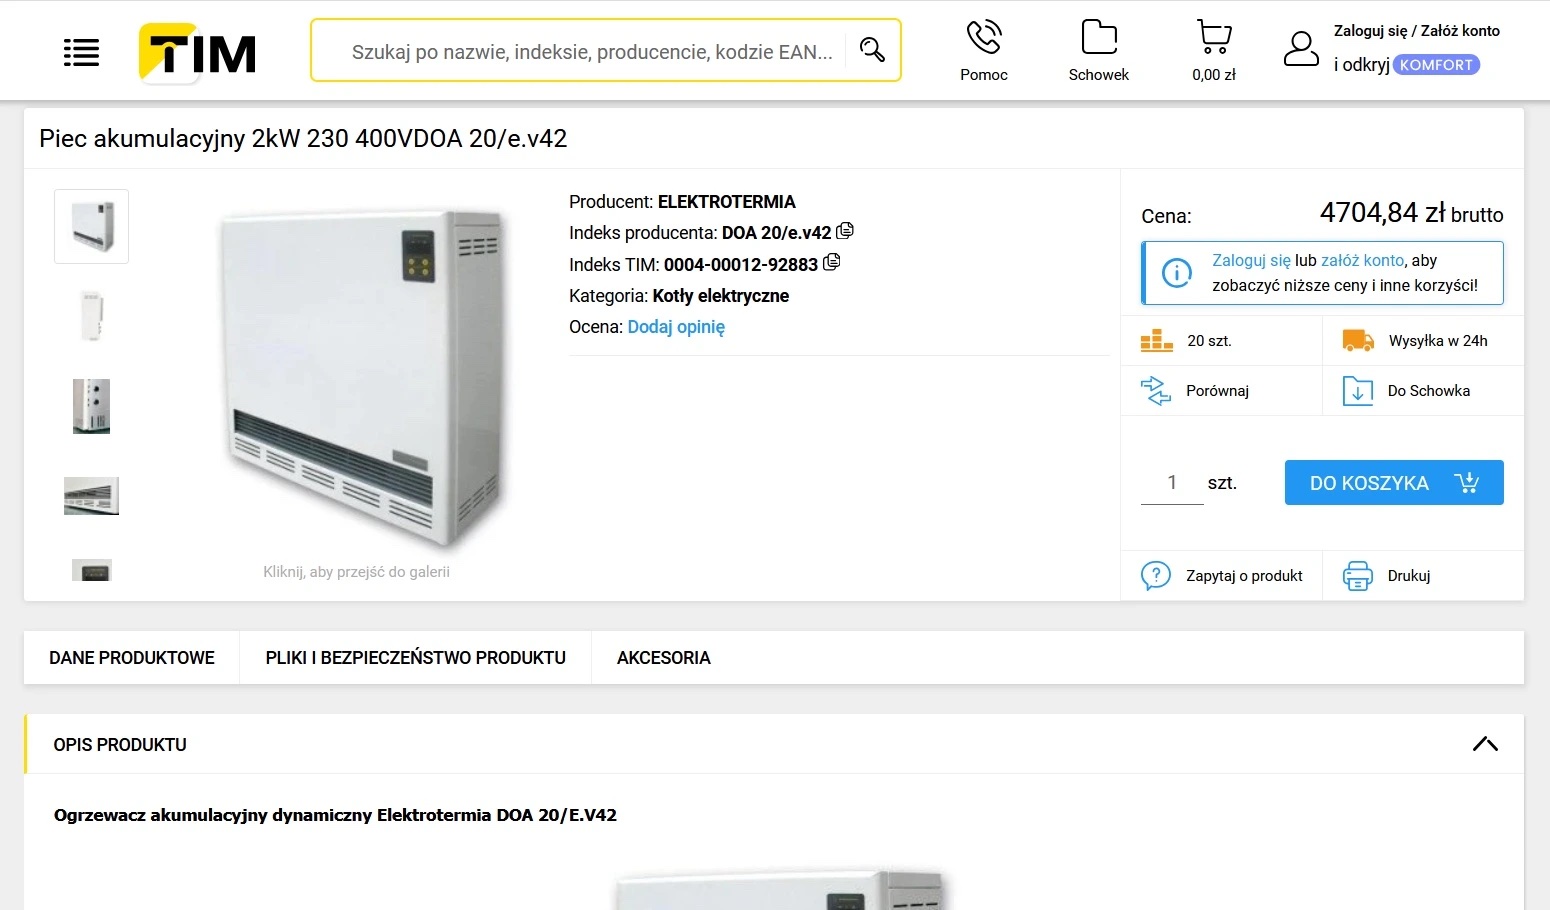Click the quantity input field
1550x910 pixels.
[1172, 483]
